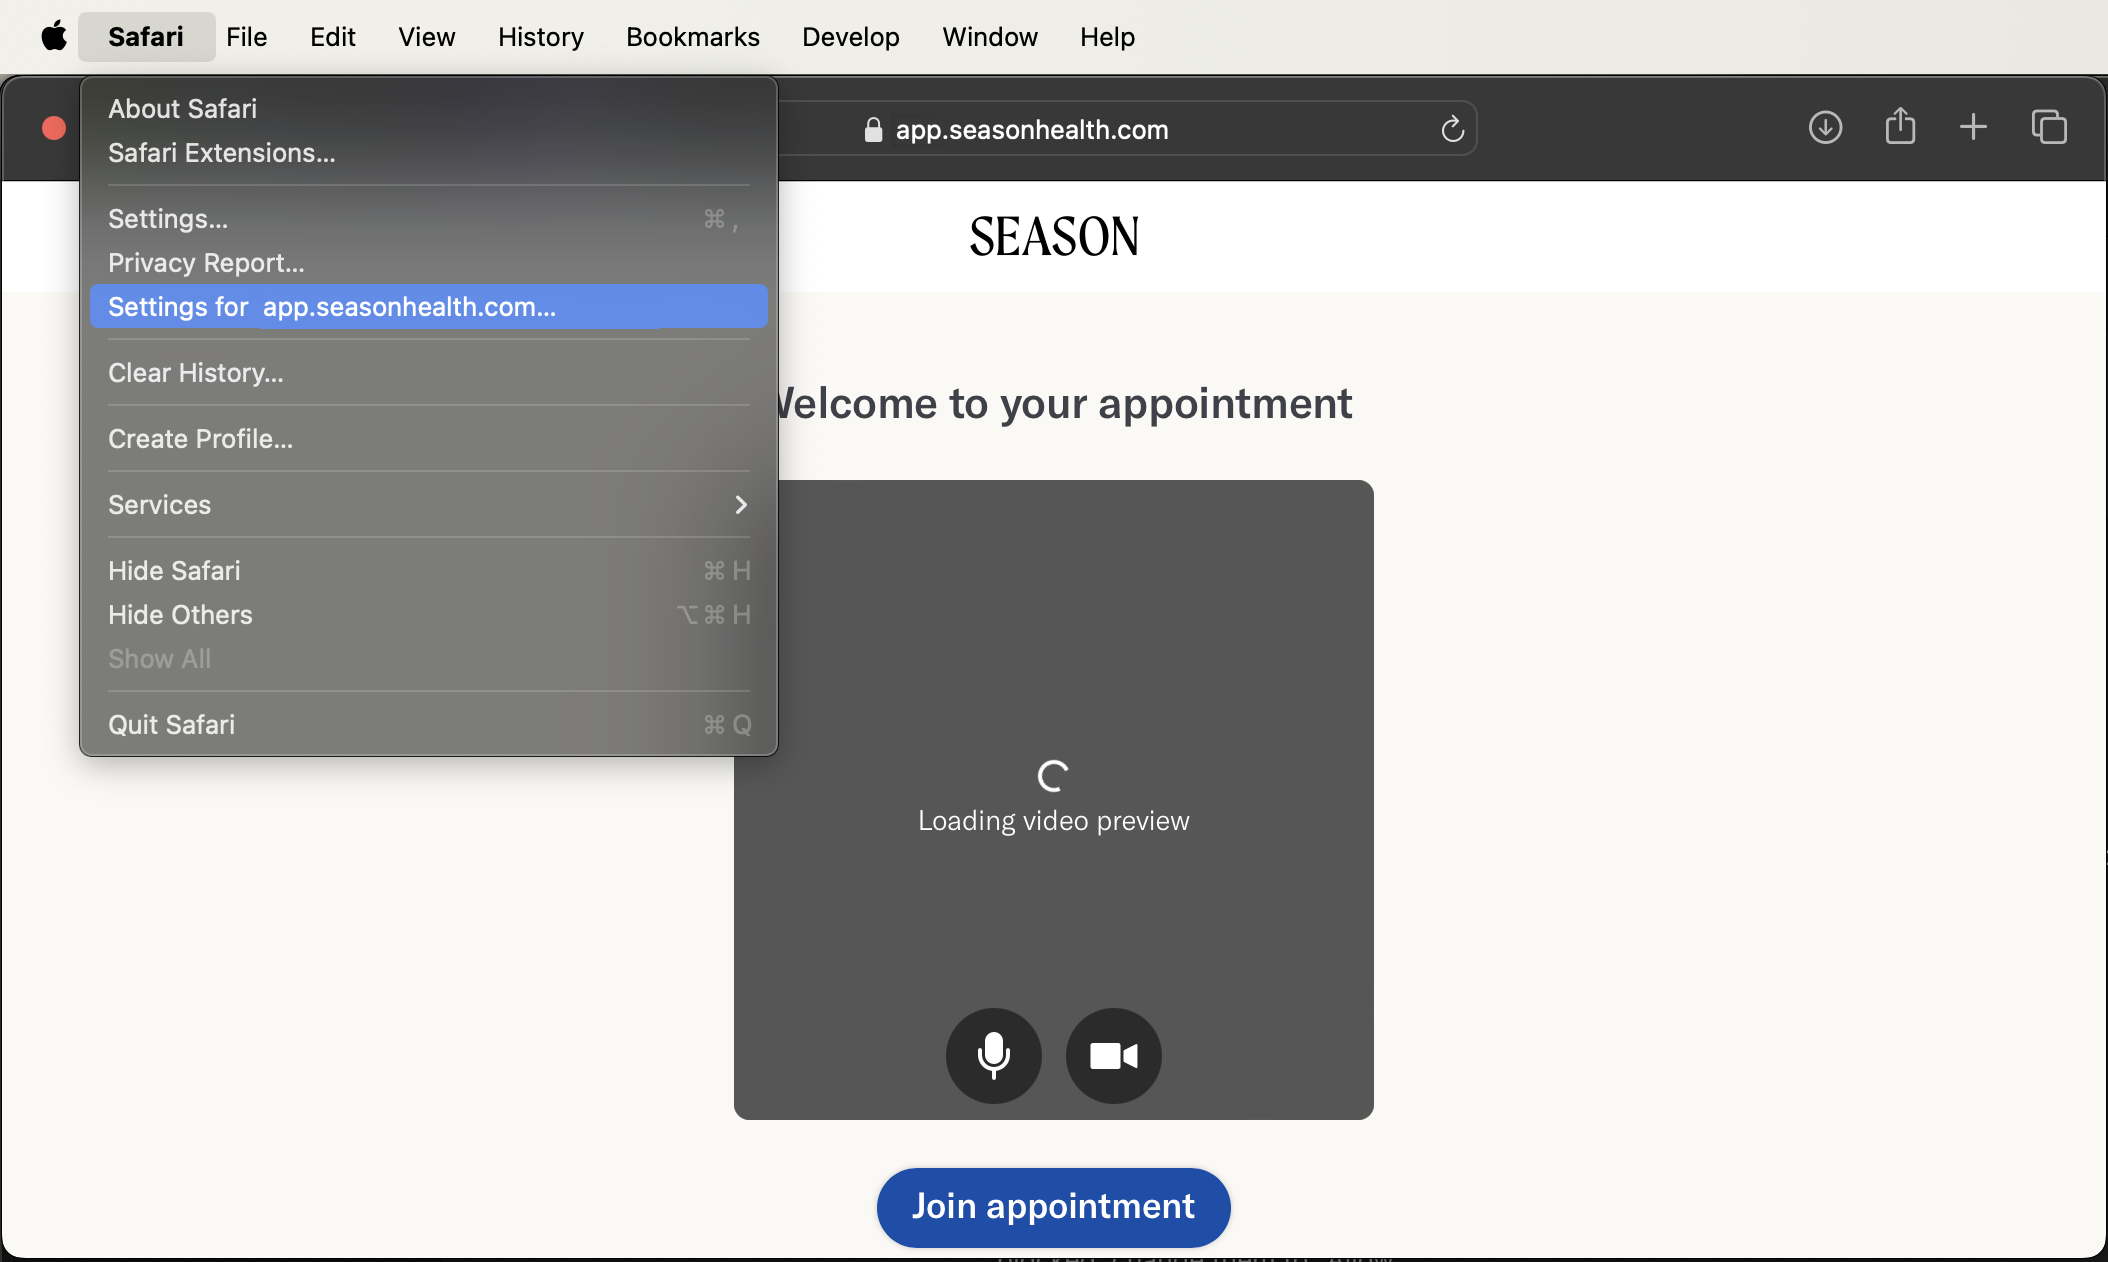Click the SEASON logo

click(x=1054, y=237)
